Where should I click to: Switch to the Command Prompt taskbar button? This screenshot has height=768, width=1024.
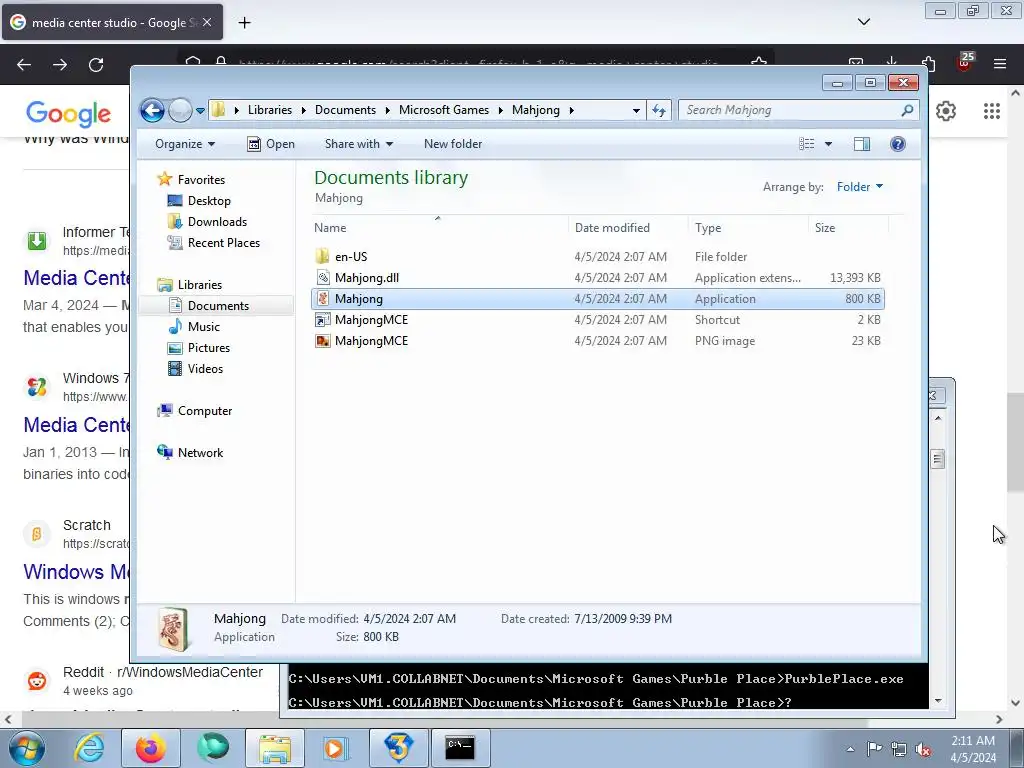pyautogui.click(x=460, y=748)
